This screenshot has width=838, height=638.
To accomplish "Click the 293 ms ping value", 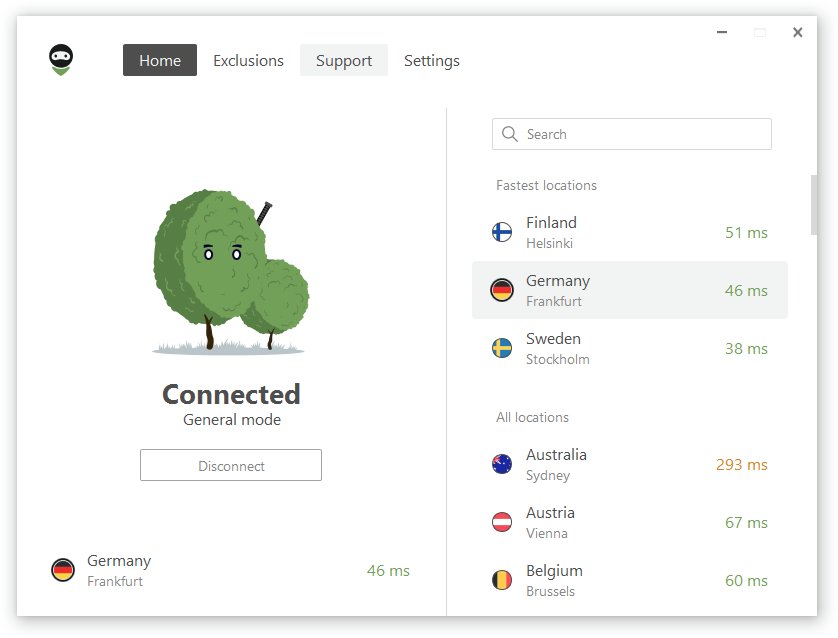I will (742, 465).
